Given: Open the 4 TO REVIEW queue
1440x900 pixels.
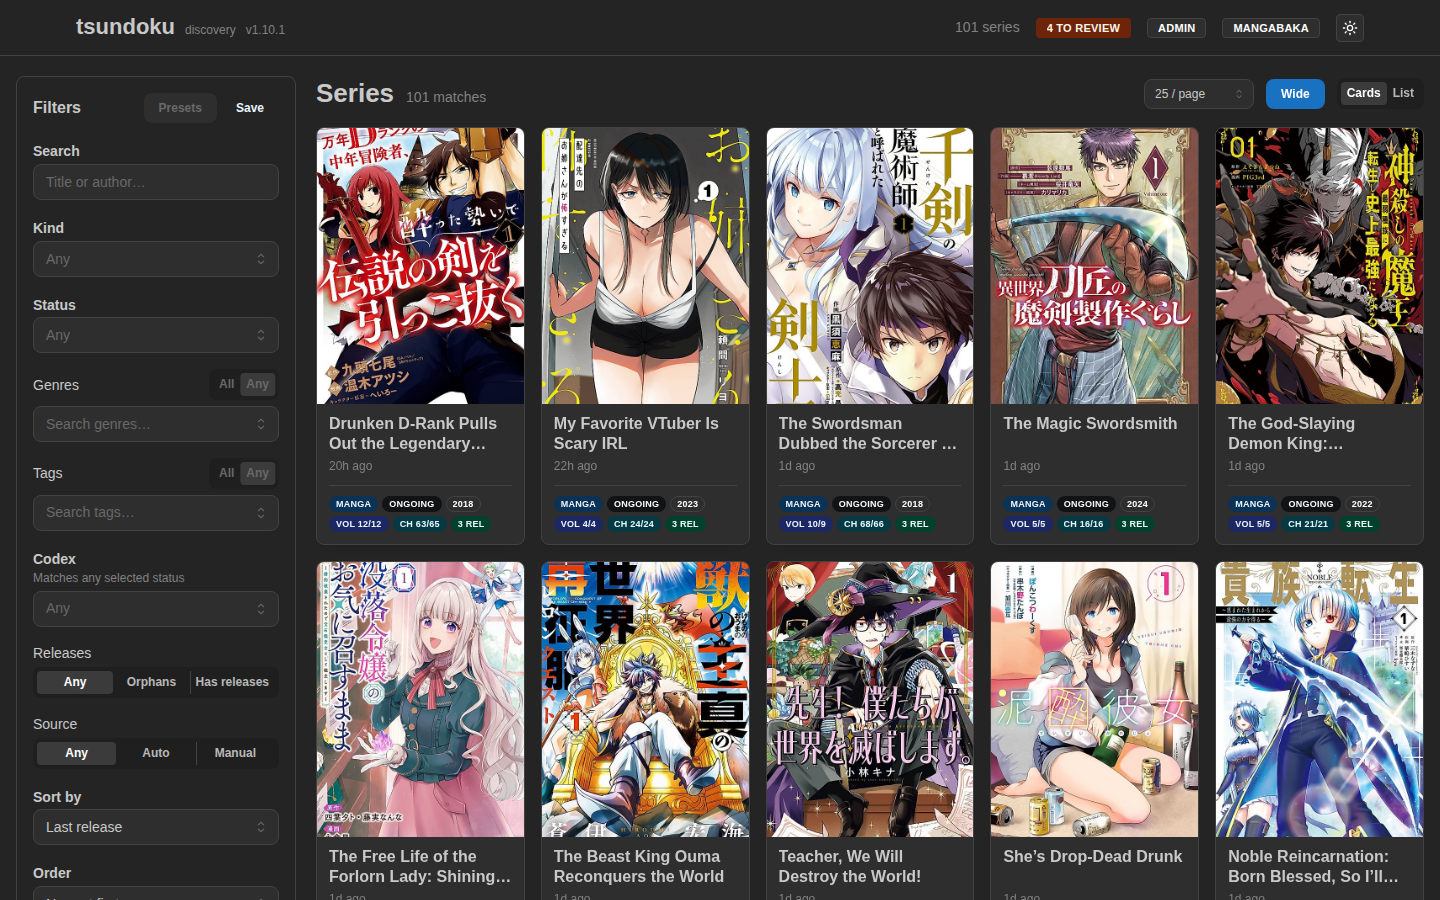Looking at the screenshot, I should pos(1083,28).
